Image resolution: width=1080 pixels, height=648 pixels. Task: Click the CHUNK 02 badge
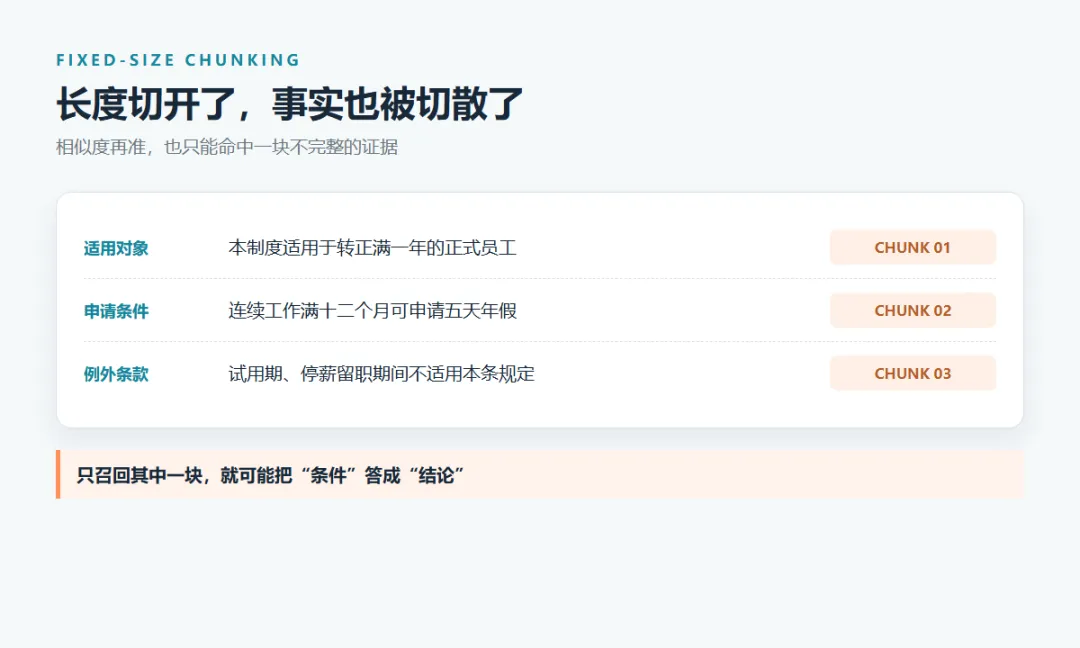[x=913, y=311]
